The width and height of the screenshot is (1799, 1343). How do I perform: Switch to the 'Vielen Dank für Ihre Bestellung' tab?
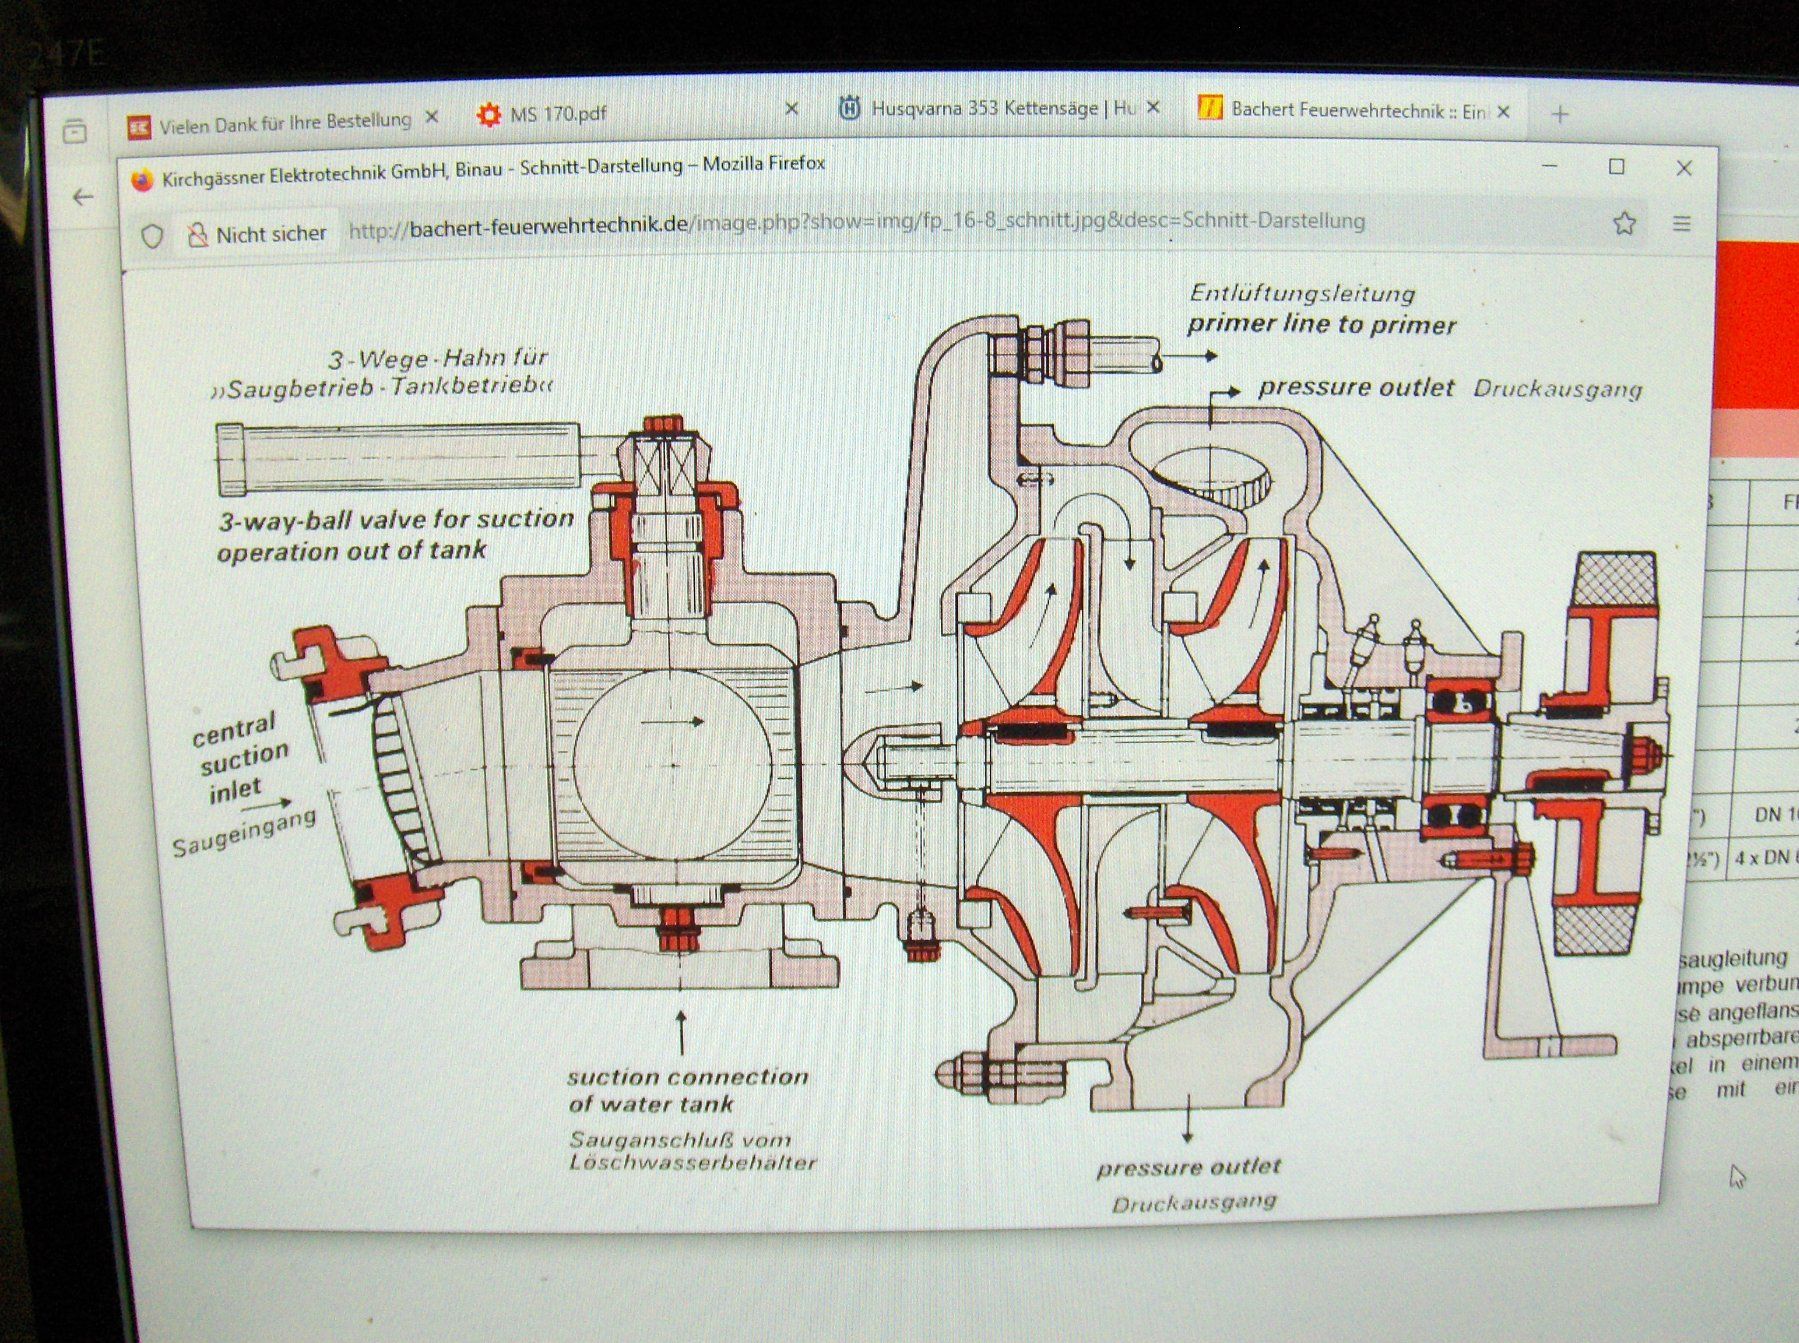tap(284, 122)
